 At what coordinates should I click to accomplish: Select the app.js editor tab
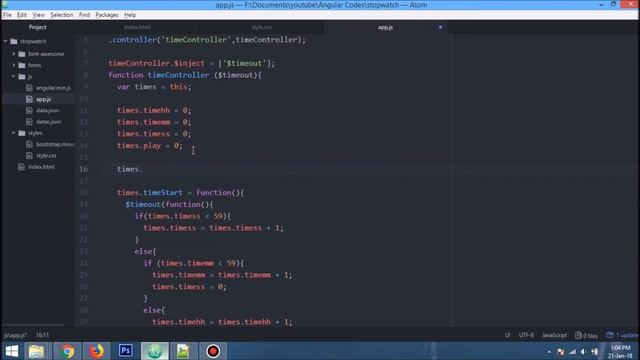(385, 27)
